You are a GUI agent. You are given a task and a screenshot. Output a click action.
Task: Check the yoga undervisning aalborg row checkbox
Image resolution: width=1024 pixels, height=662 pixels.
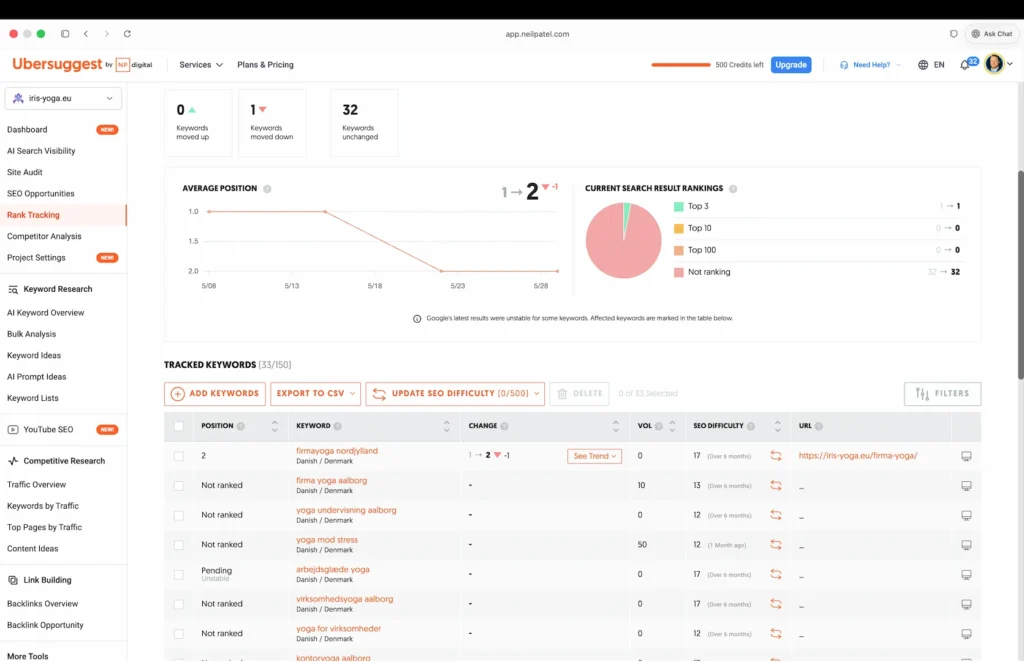coord(179,515)
